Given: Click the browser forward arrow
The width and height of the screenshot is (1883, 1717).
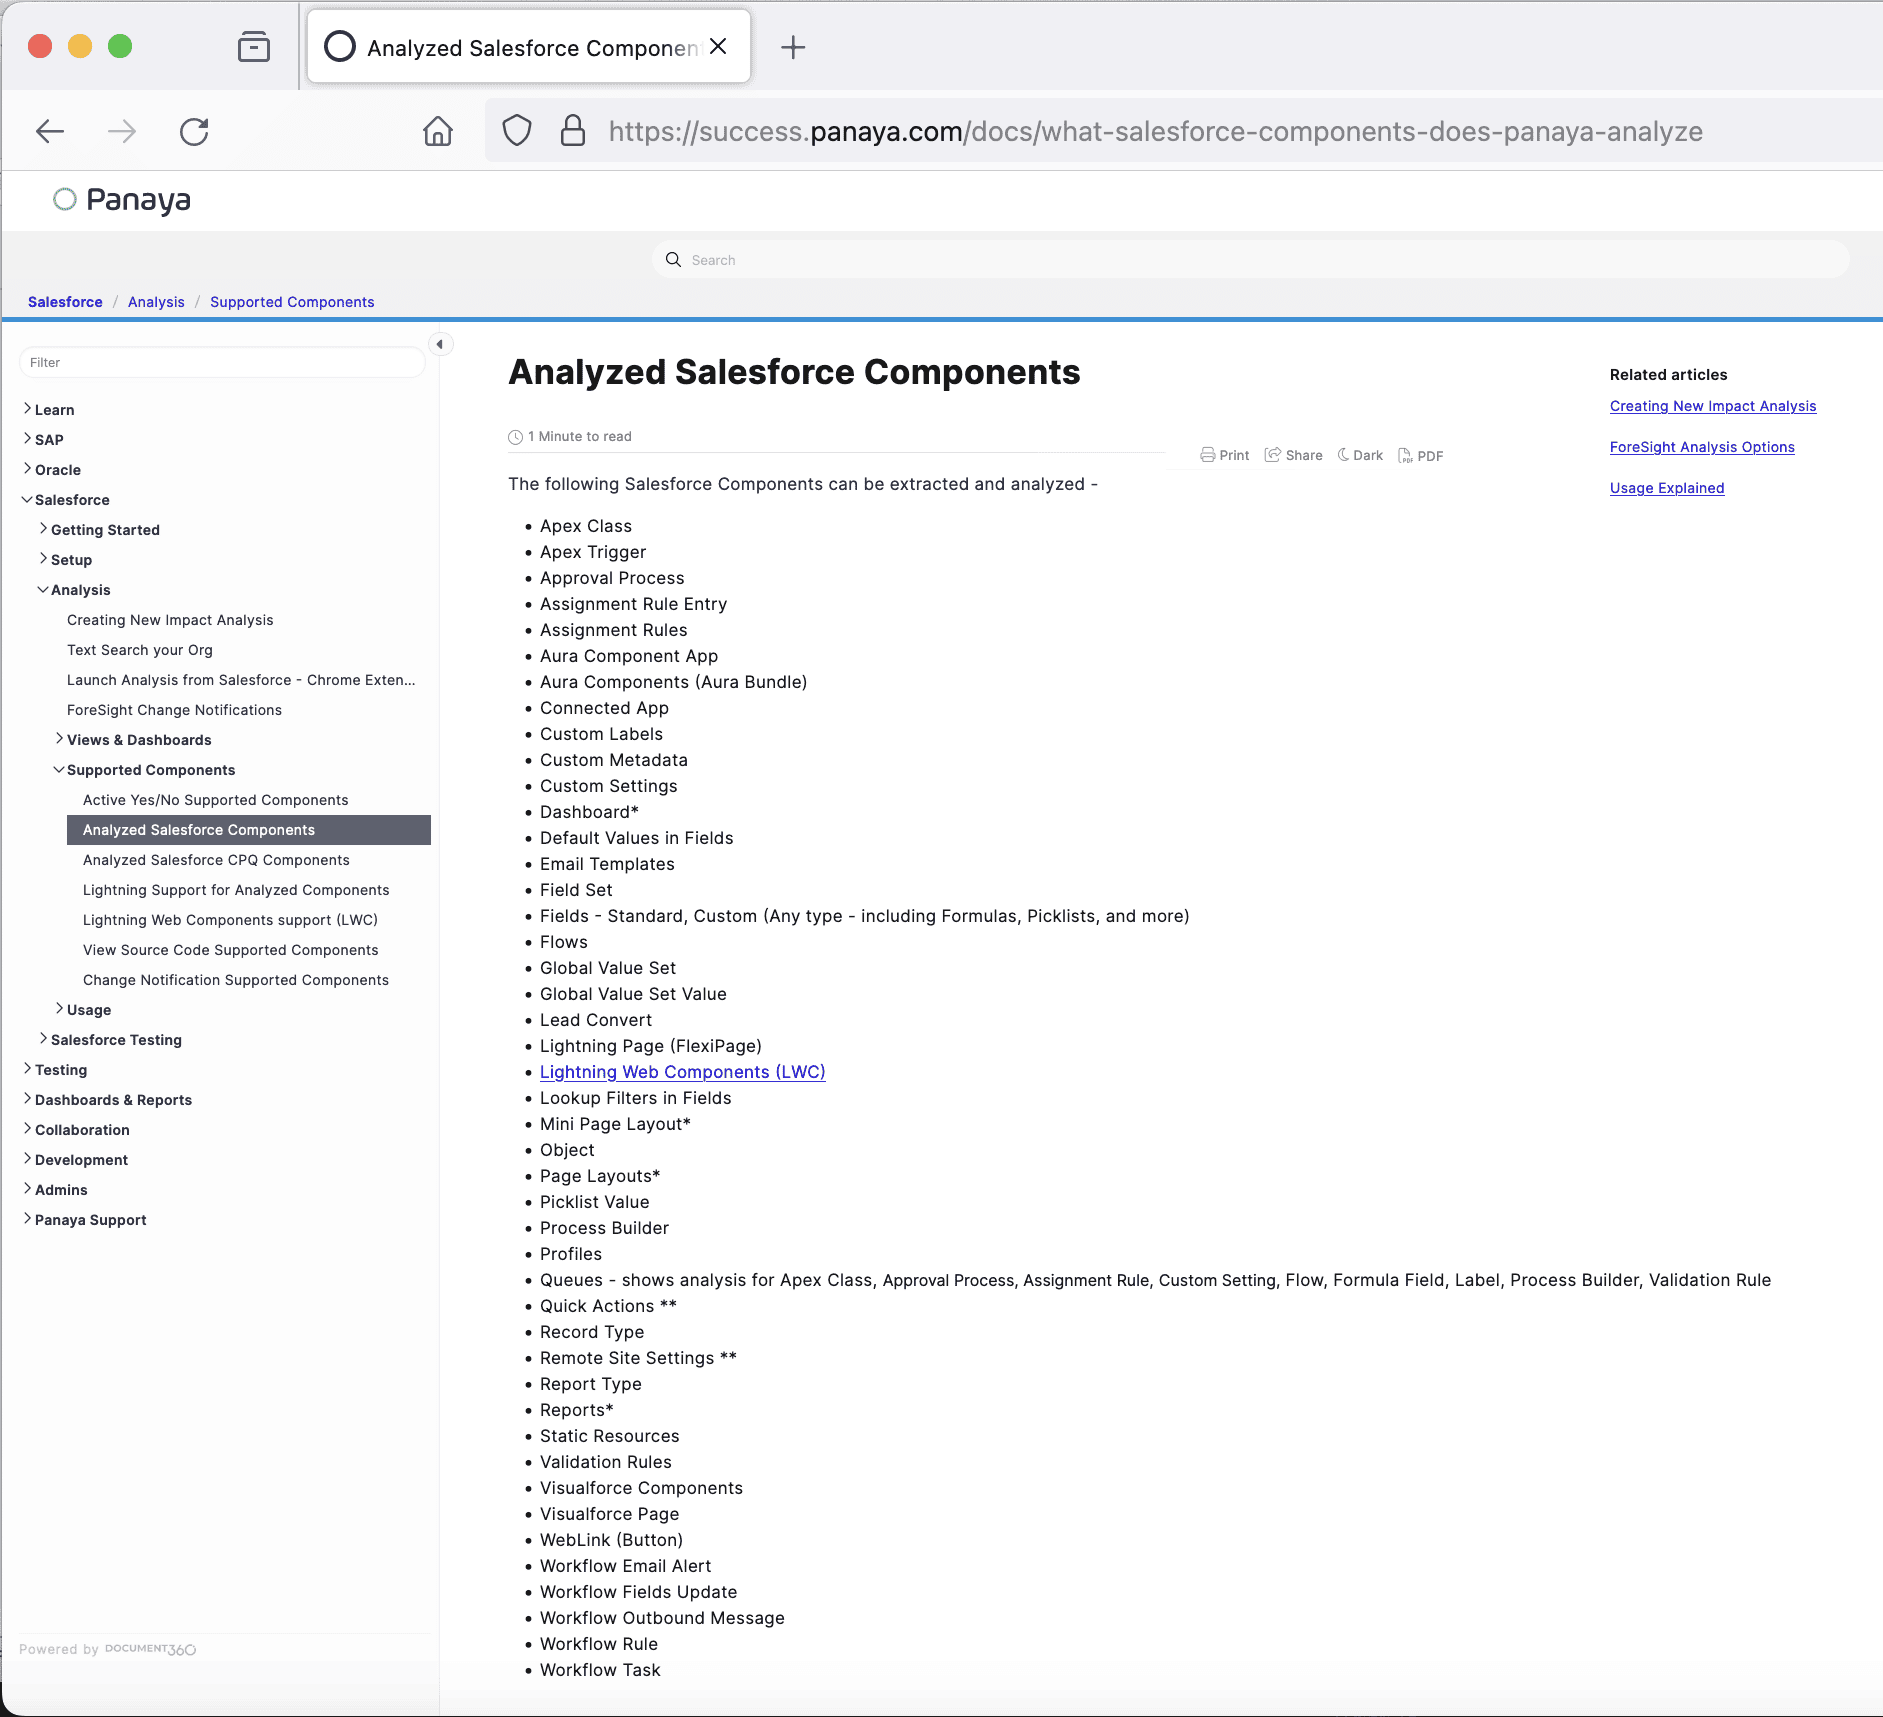Looking at the screenshot, I should click(122, 131).
